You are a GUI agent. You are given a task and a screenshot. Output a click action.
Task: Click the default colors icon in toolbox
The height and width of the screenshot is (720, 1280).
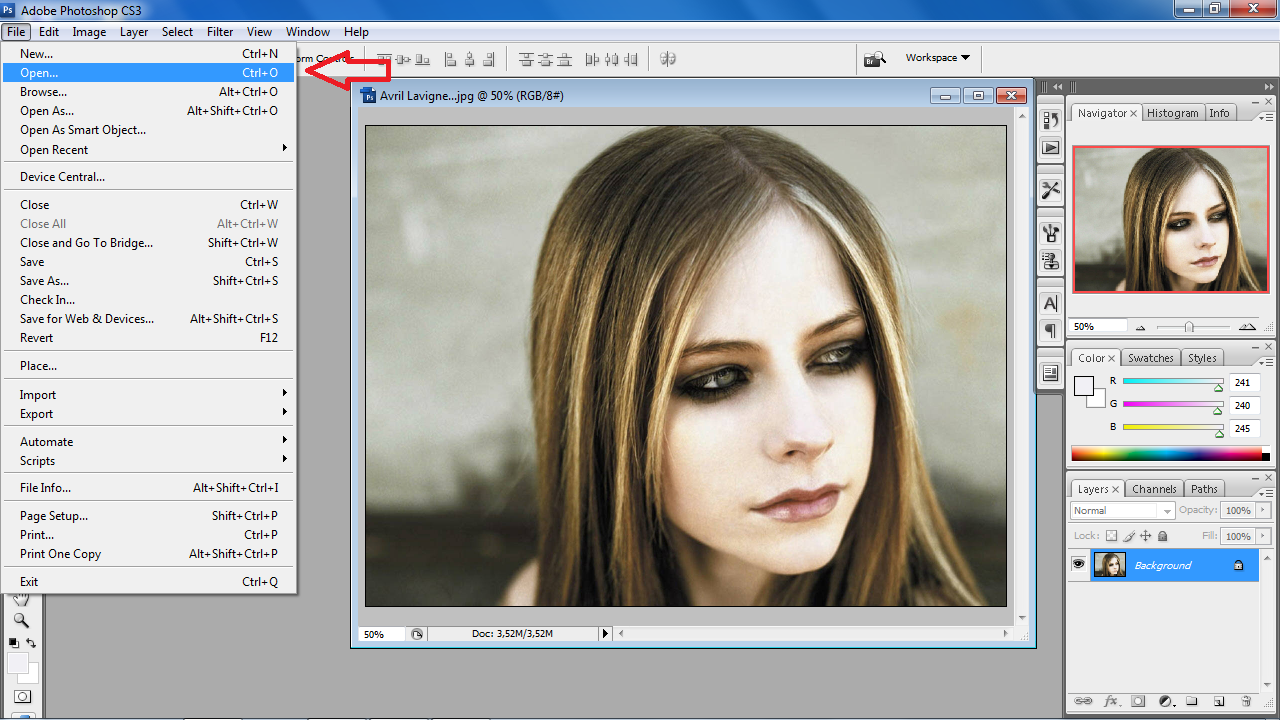point(14,643)
